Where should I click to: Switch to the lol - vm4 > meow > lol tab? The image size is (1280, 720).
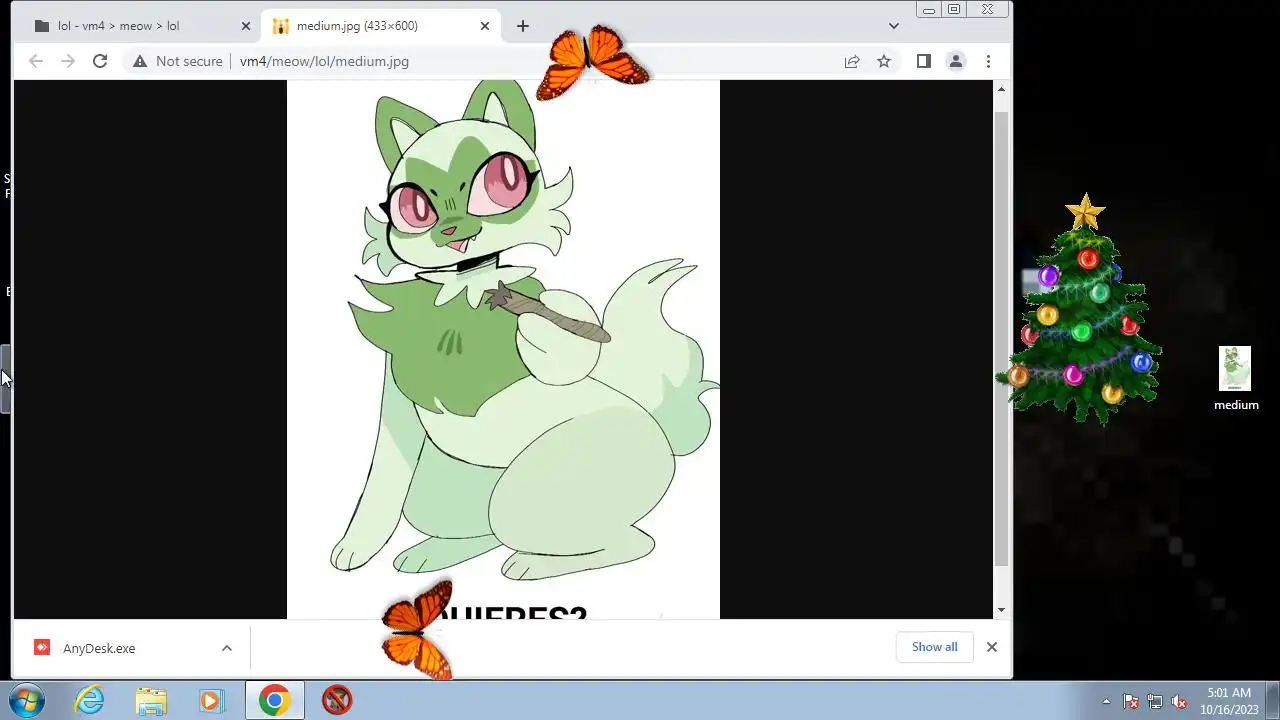pyautogui.click(x=140, y=26)
